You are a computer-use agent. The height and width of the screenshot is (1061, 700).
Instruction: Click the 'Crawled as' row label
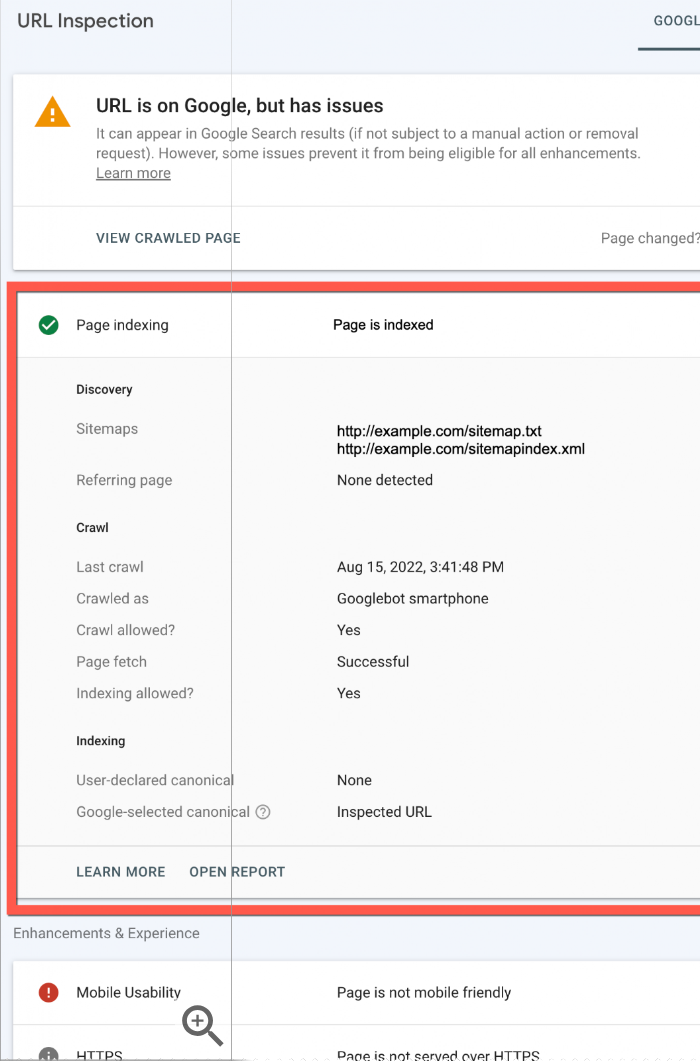click(x=112, y=599)
